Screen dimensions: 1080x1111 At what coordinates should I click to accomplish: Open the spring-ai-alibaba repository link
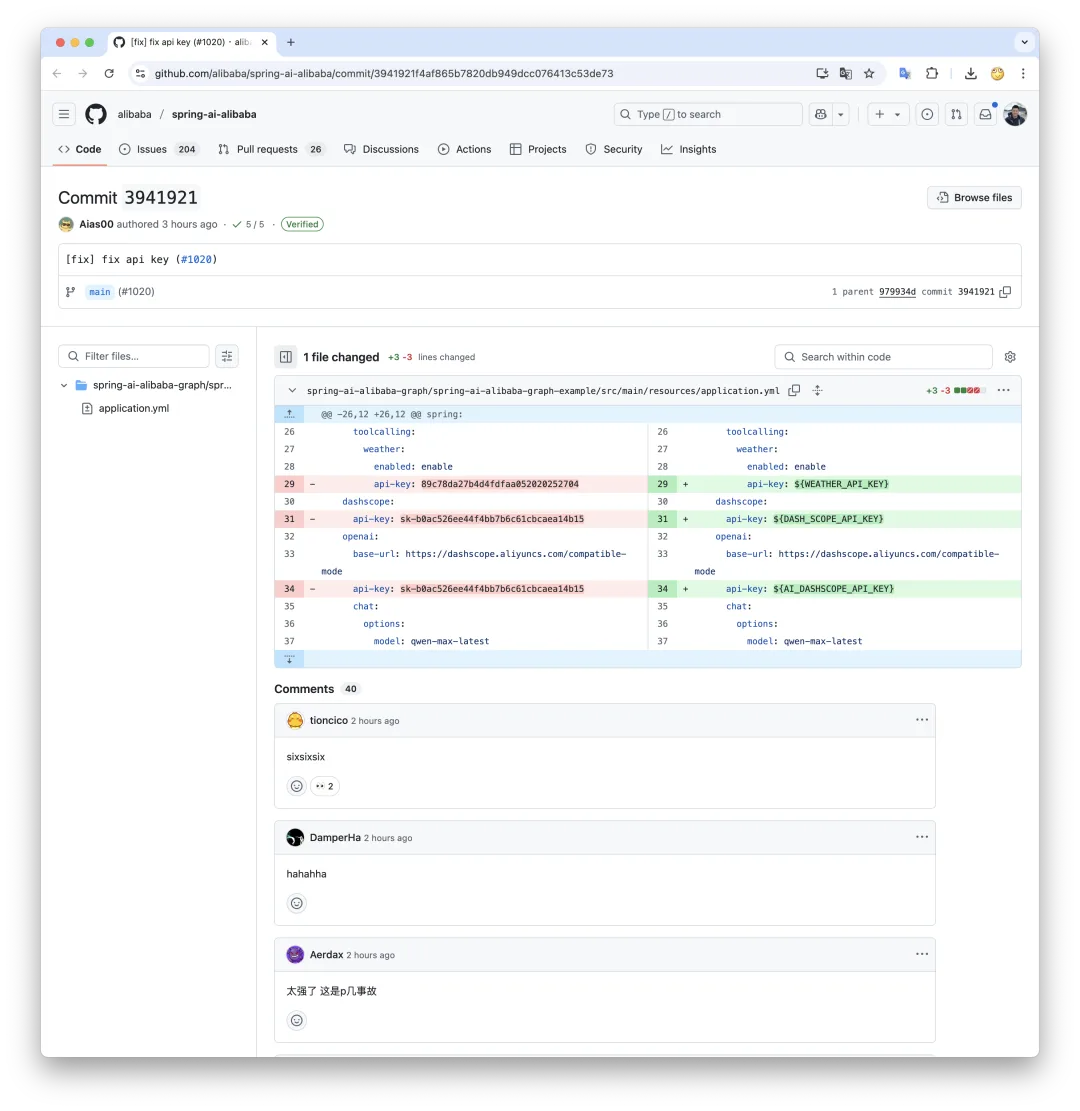[x=214, y=114]
